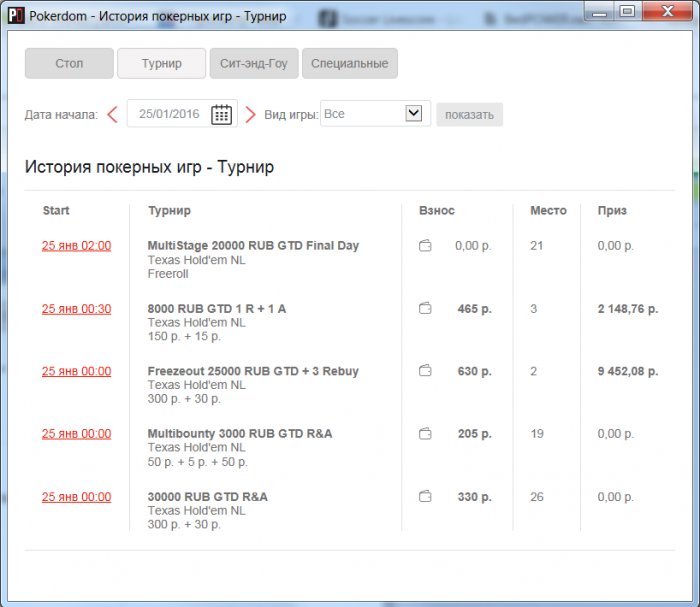The height and width of the screenshot is (607, 700).
Task: Select Multibounty 3000 RUB GTD R&A title
Action: 240,434
